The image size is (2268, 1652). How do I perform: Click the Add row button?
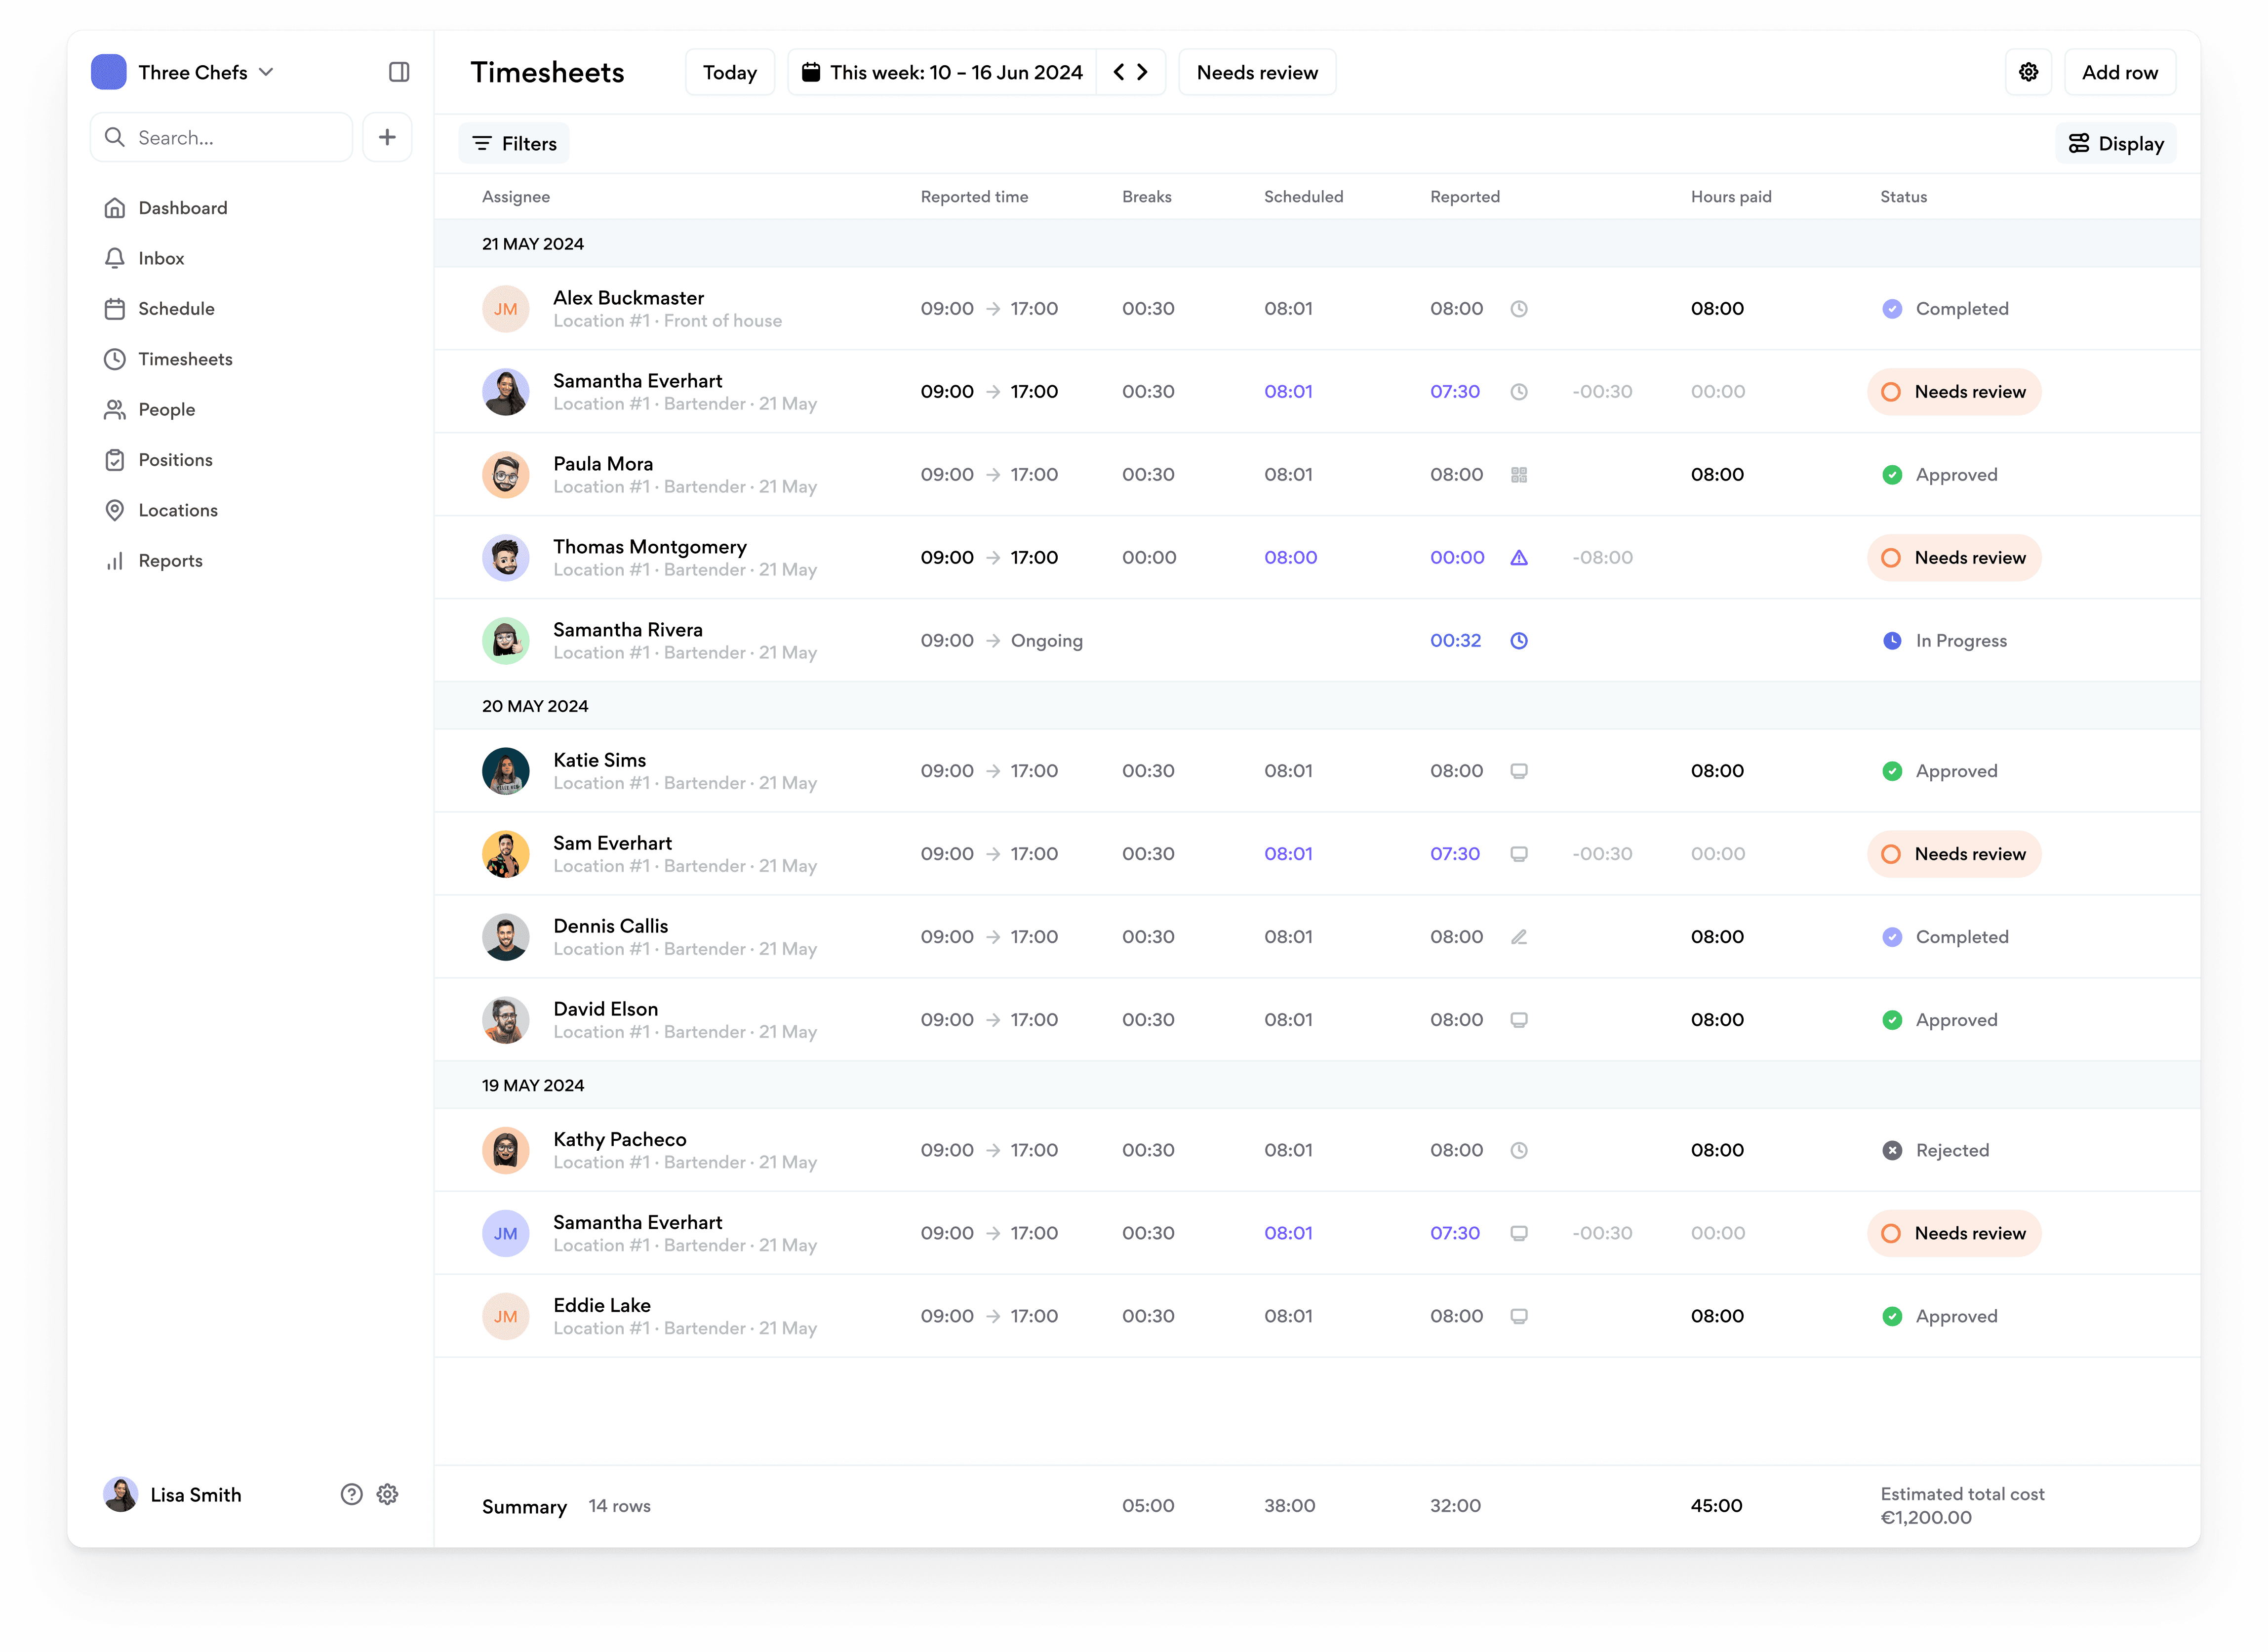click(2119, 72)
